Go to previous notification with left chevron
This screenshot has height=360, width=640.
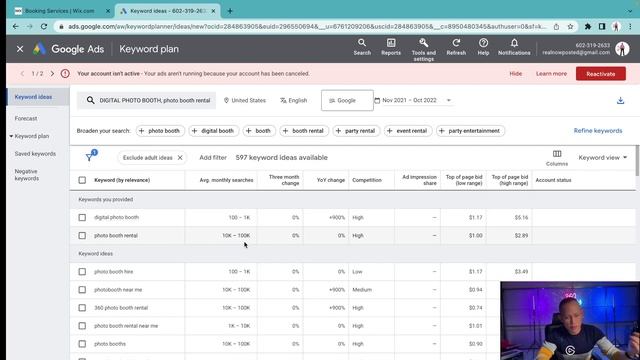click(22, 73)
